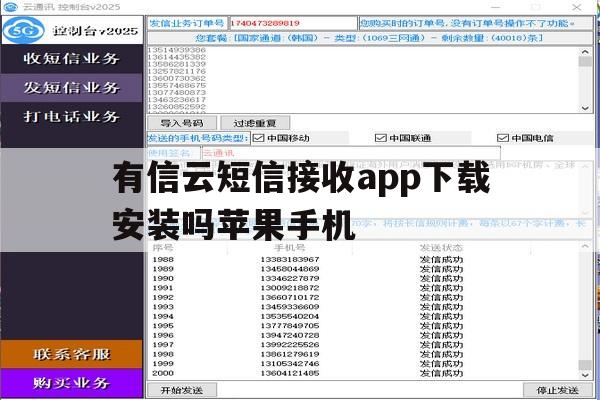
Task: Click phone number 13105342746
Action: coord(290,364)
